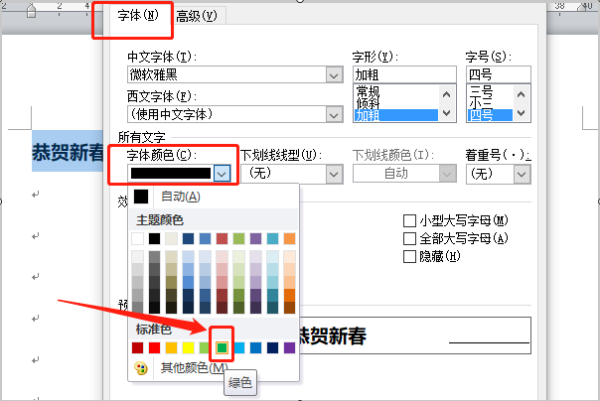The height and width of the screenshot is (401, 600).
Task: Pick black in the theme colors row
Action: pyautogui.click(x=154, y=239)
